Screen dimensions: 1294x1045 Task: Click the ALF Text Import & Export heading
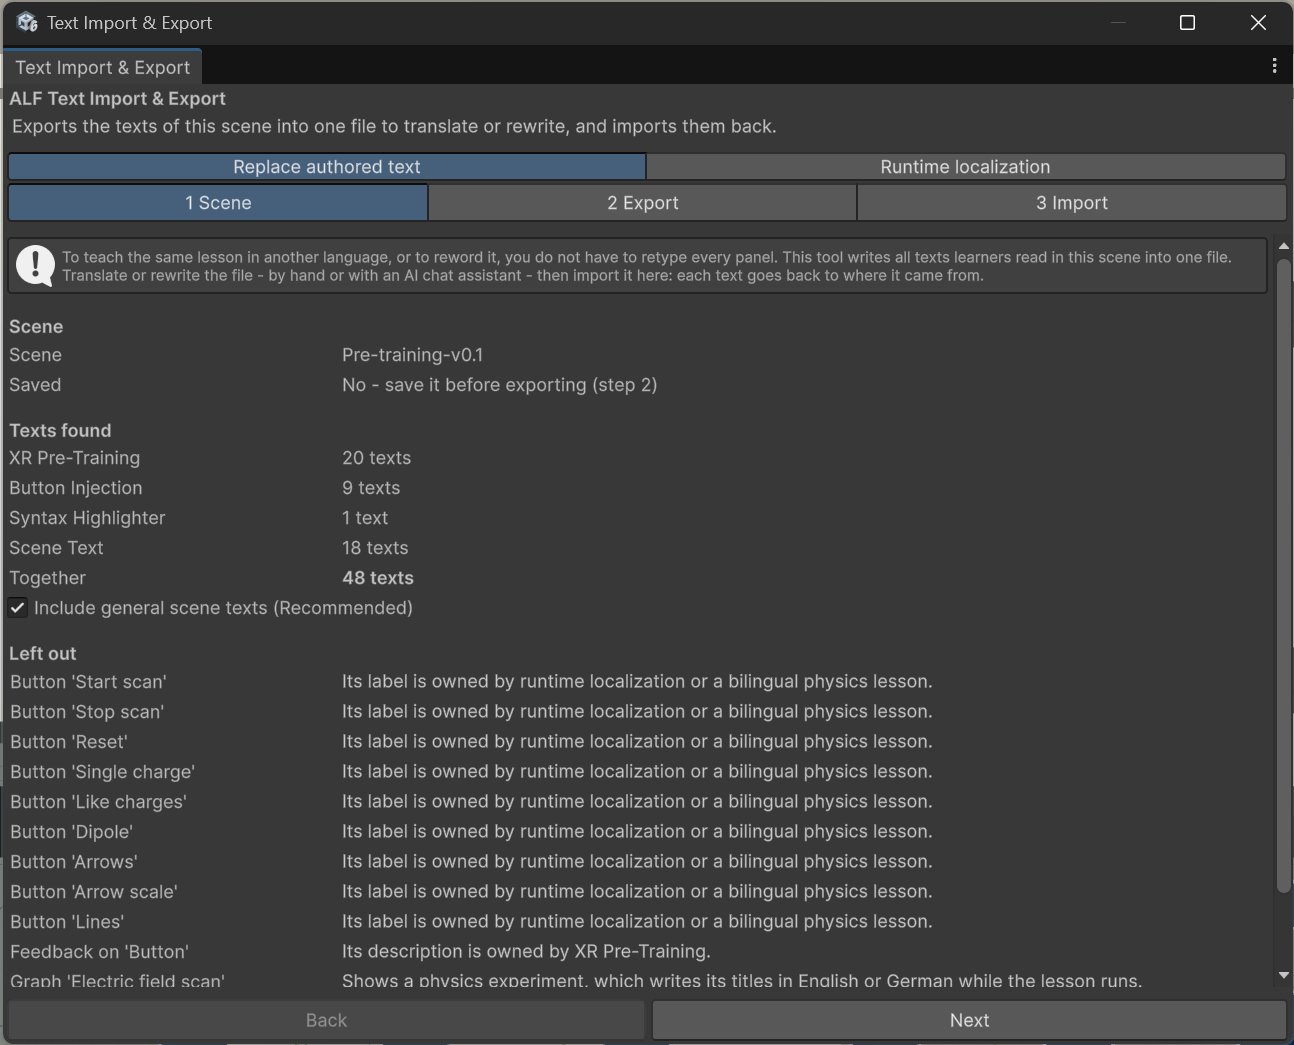pyautogui.click(x=117, y=99)
